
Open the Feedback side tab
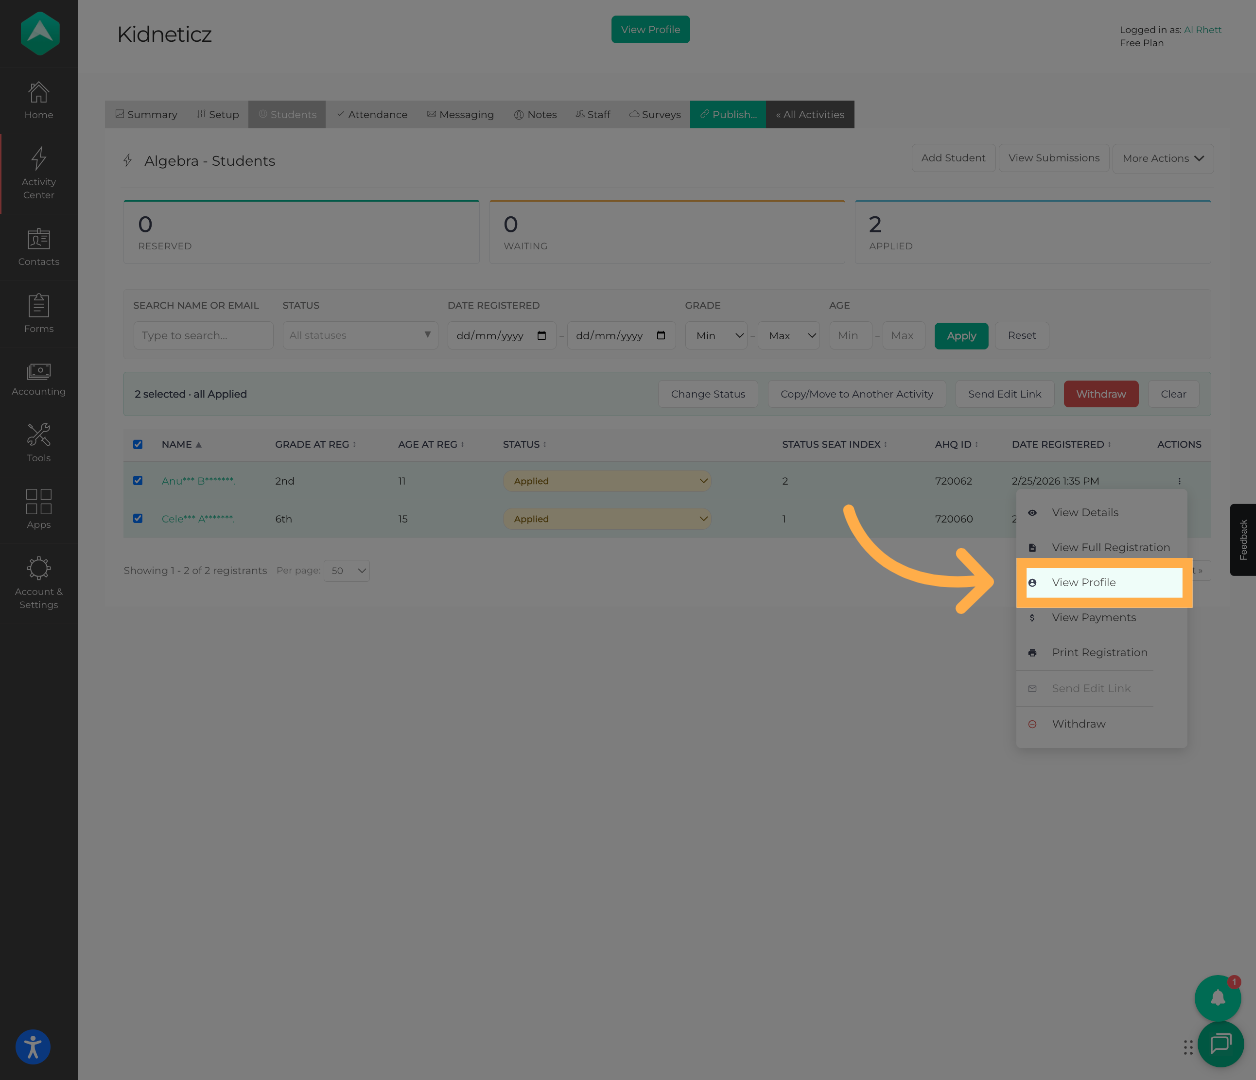pos(1243,540)
